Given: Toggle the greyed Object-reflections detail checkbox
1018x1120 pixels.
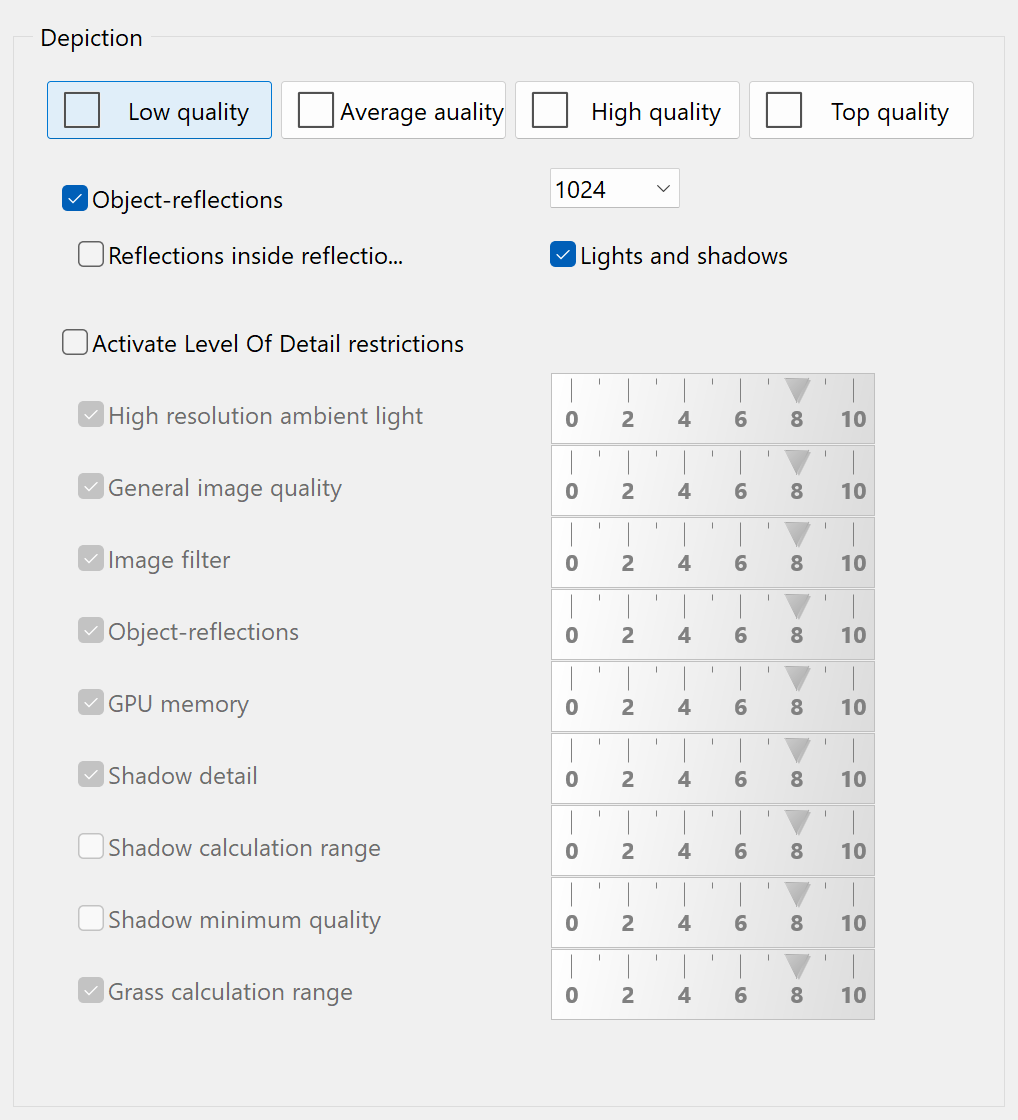Looking at the screenshot, I should pyautogui.click(x=91, y=630).
